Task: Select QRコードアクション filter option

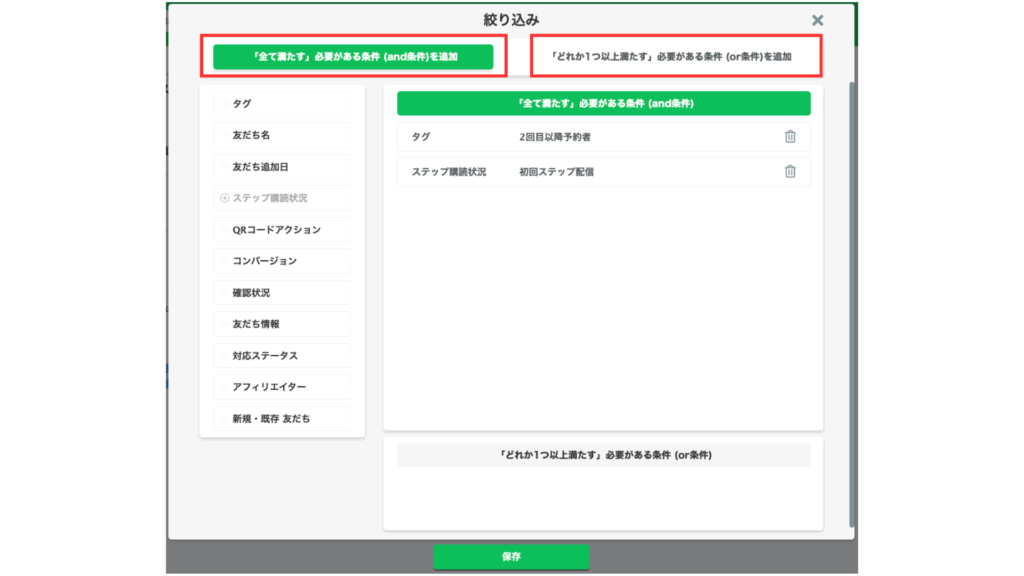Action: 282,230
